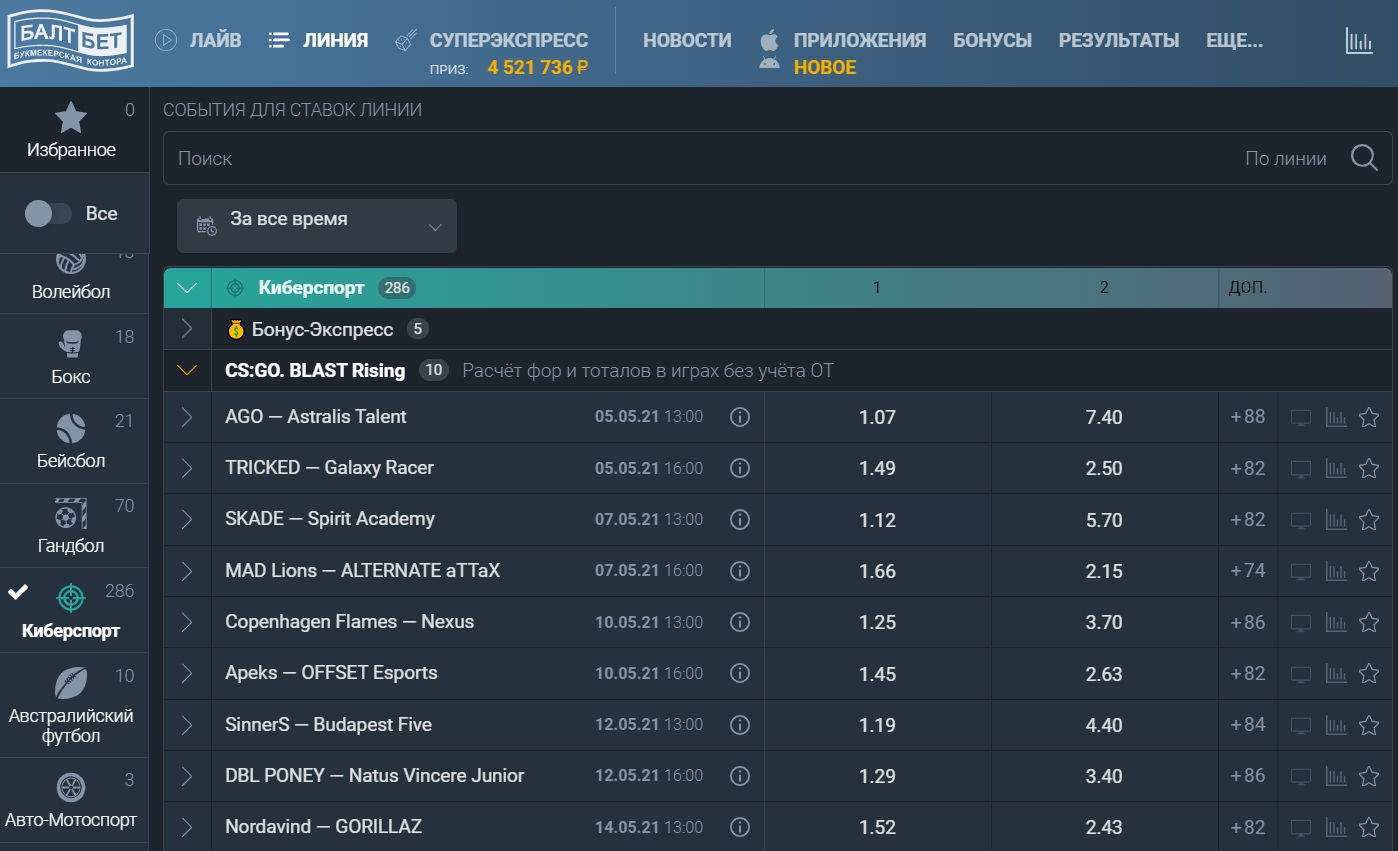1398x851 pixels.
Task: Open the РЕЗУЛЬТАТЫ menu item
Action: pyautogui.click(x=1118, y=40)
